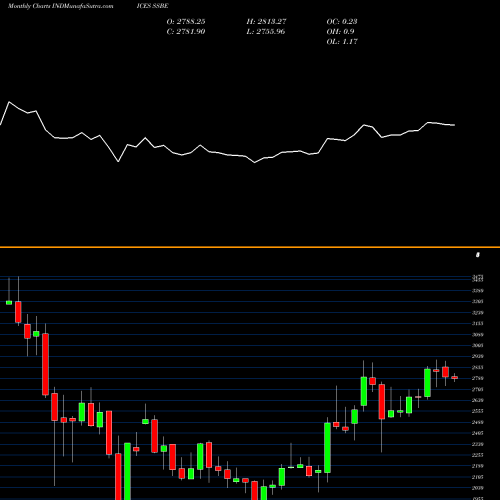
Task: Click the low value 'L: 2755.96'
Action: (x=266, y=32)
